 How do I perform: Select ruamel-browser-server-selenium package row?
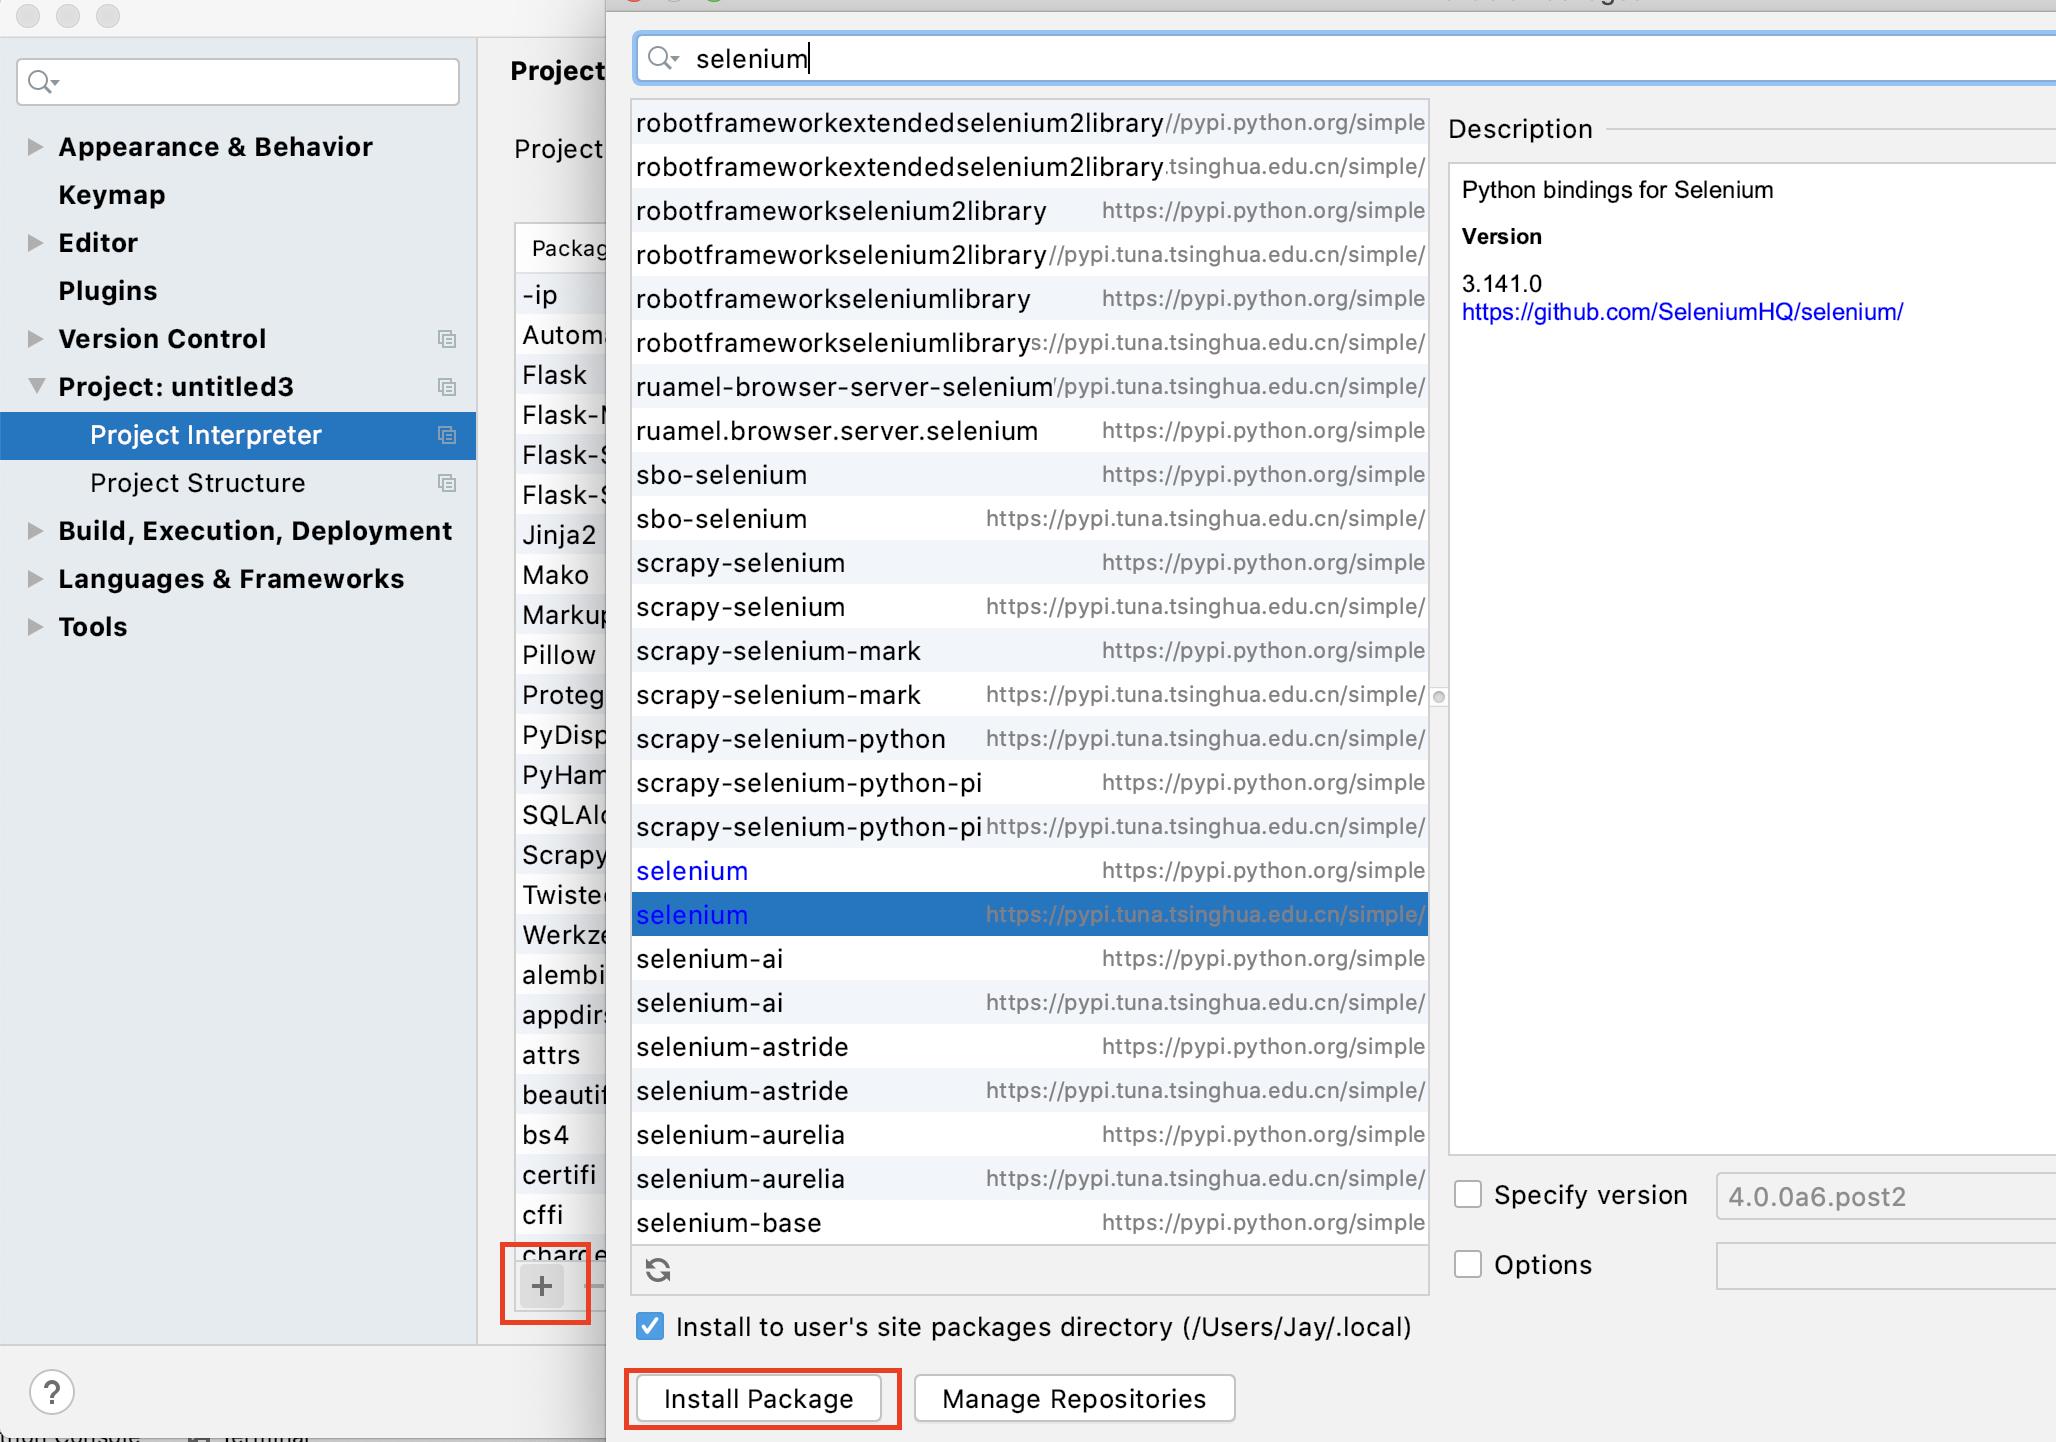pyautogui.click(x=1030, y=387)
